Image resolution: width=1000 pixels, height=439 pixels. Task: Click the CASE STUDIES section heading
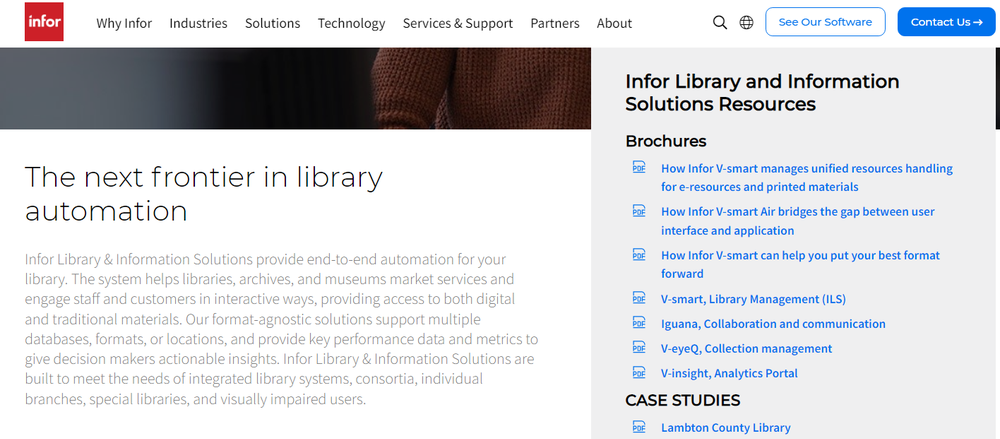click(682, 400)
